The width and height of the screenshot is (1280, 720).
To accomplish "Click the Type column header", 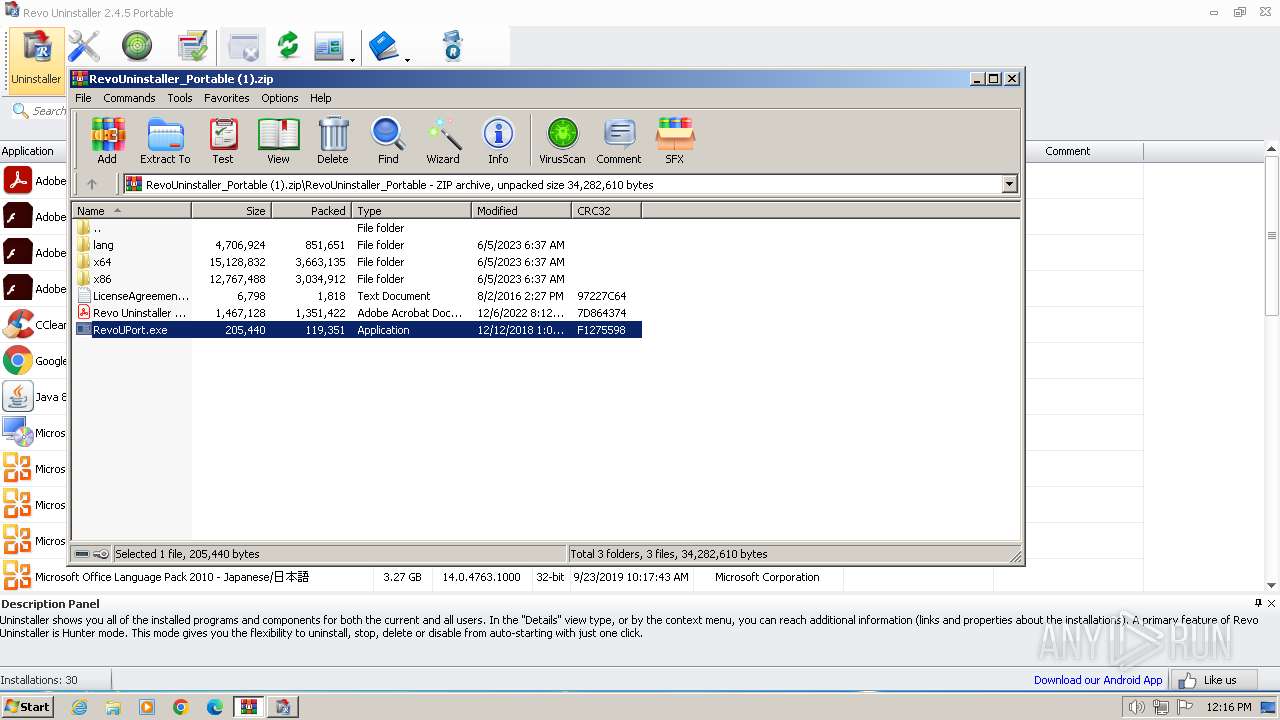I will pyautogui.click(x=411, y=211).
